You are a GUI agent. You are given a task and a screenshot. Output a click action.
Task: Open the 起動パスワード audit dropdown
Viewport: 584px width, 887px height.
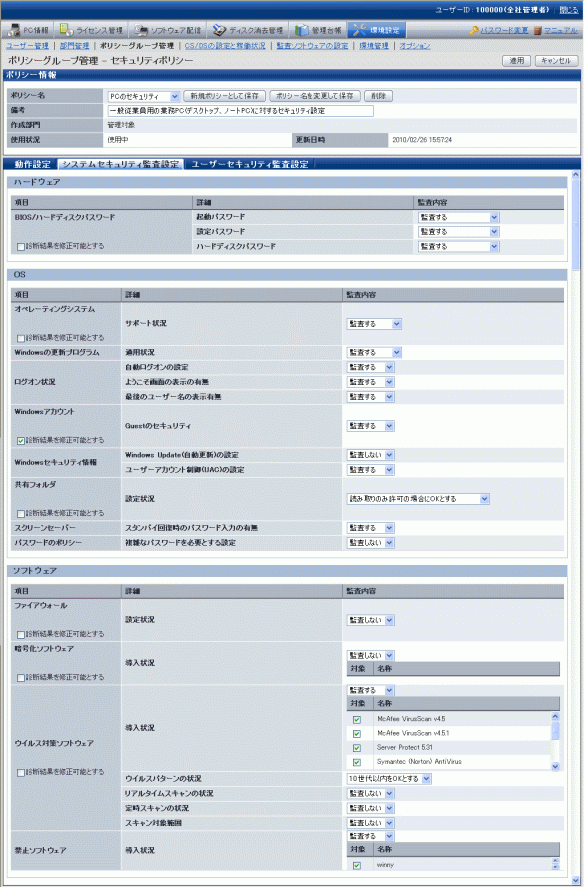pyautogui.click(x=458, y=217)
